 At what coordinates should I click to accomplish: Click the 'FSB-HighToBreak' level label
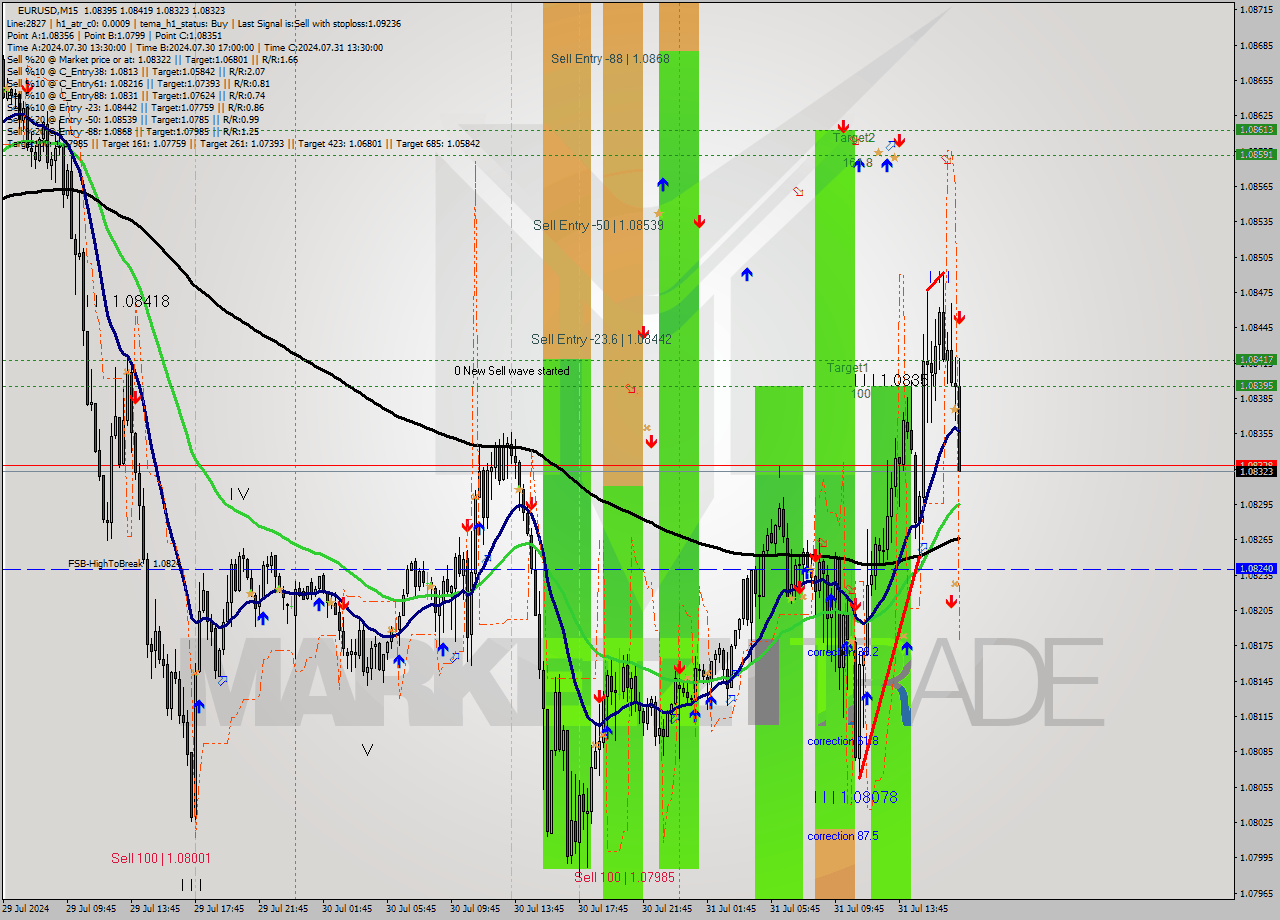(x=106, y=564)
